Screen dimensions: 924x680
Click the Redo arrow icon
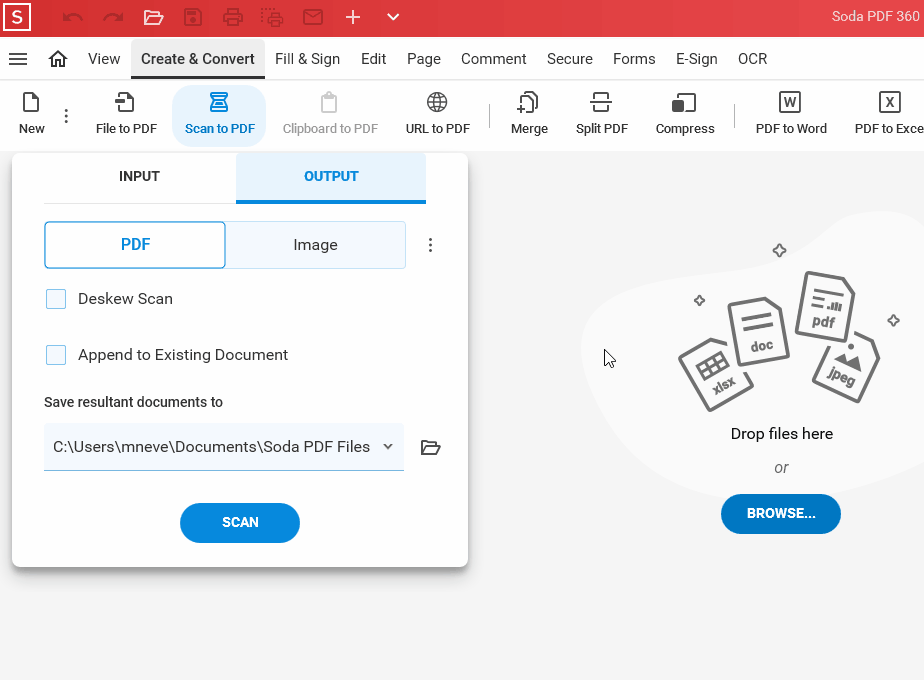[x=113, y=17]
